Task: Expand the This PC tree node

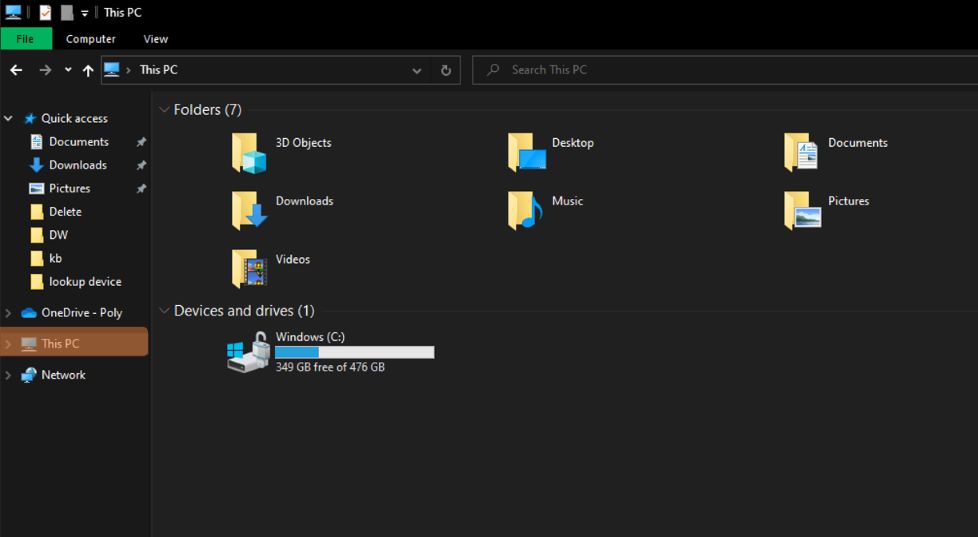Action: click(x=8, y=344)
